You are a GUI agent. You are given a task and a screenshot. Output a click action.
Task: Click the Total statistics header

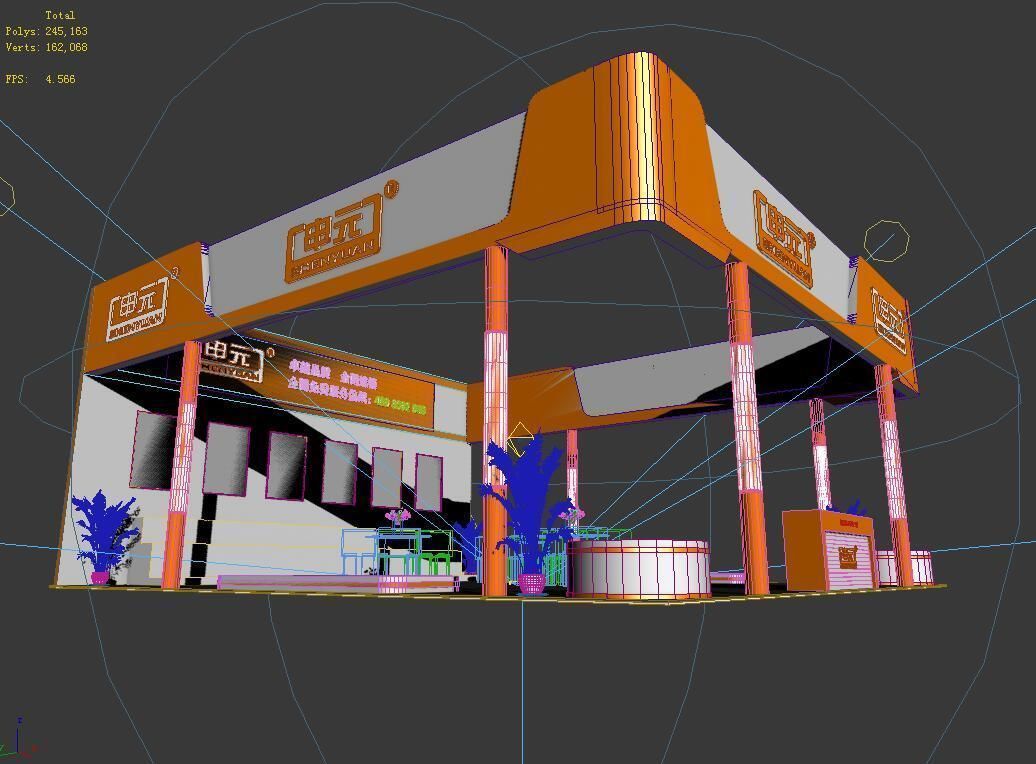coord(59,15)
